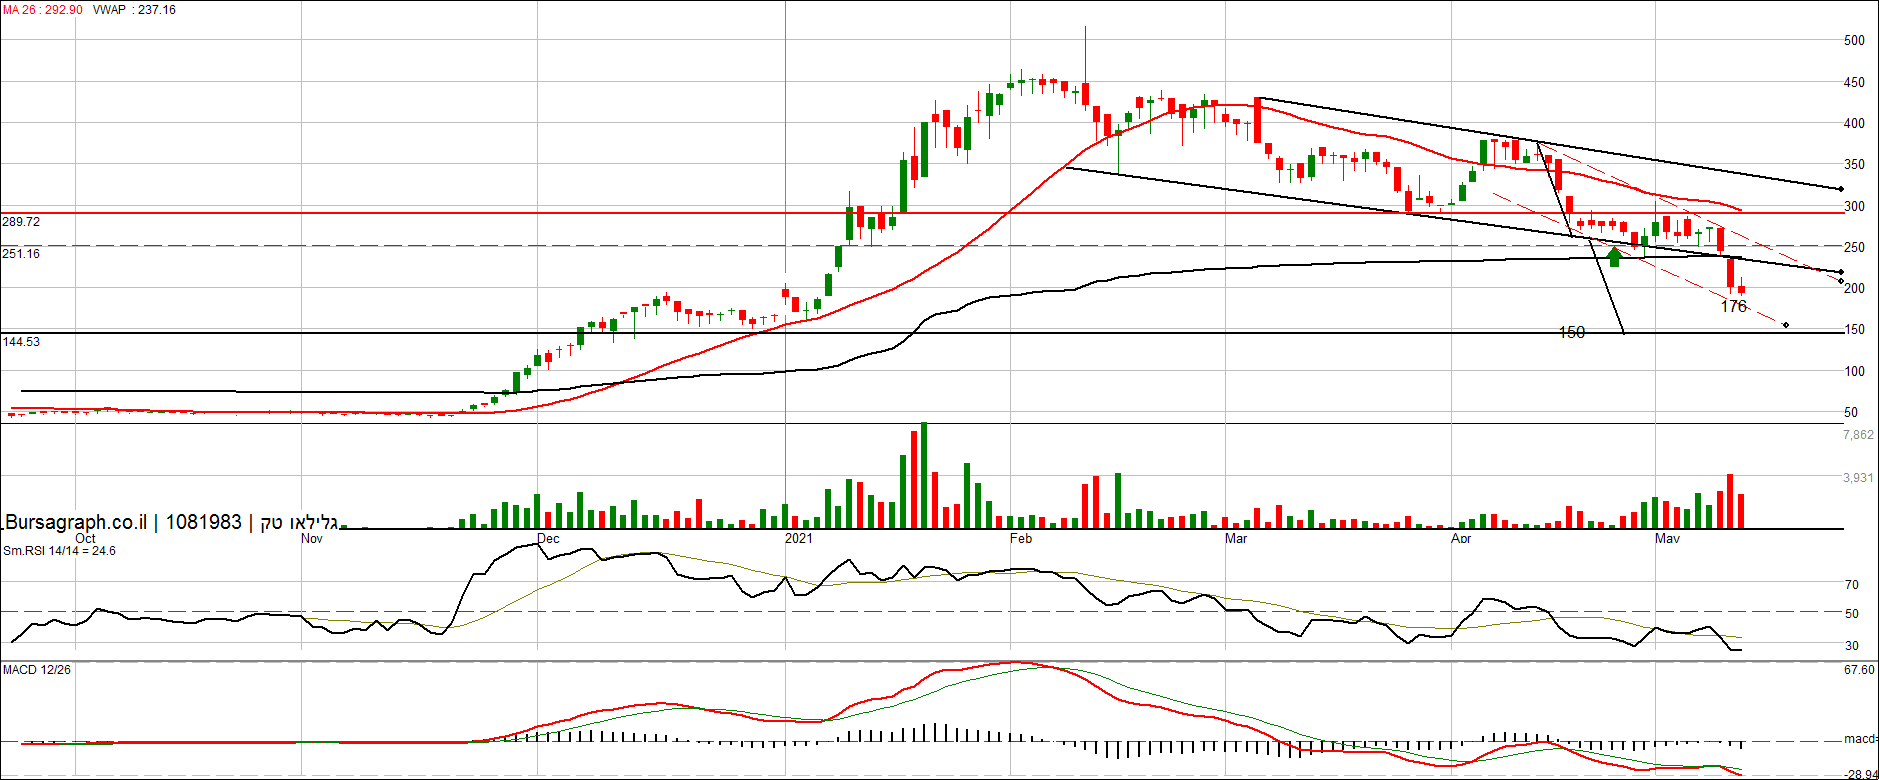Select the Dec month label
1879x780 pixels.
click(x=548, y=539)
